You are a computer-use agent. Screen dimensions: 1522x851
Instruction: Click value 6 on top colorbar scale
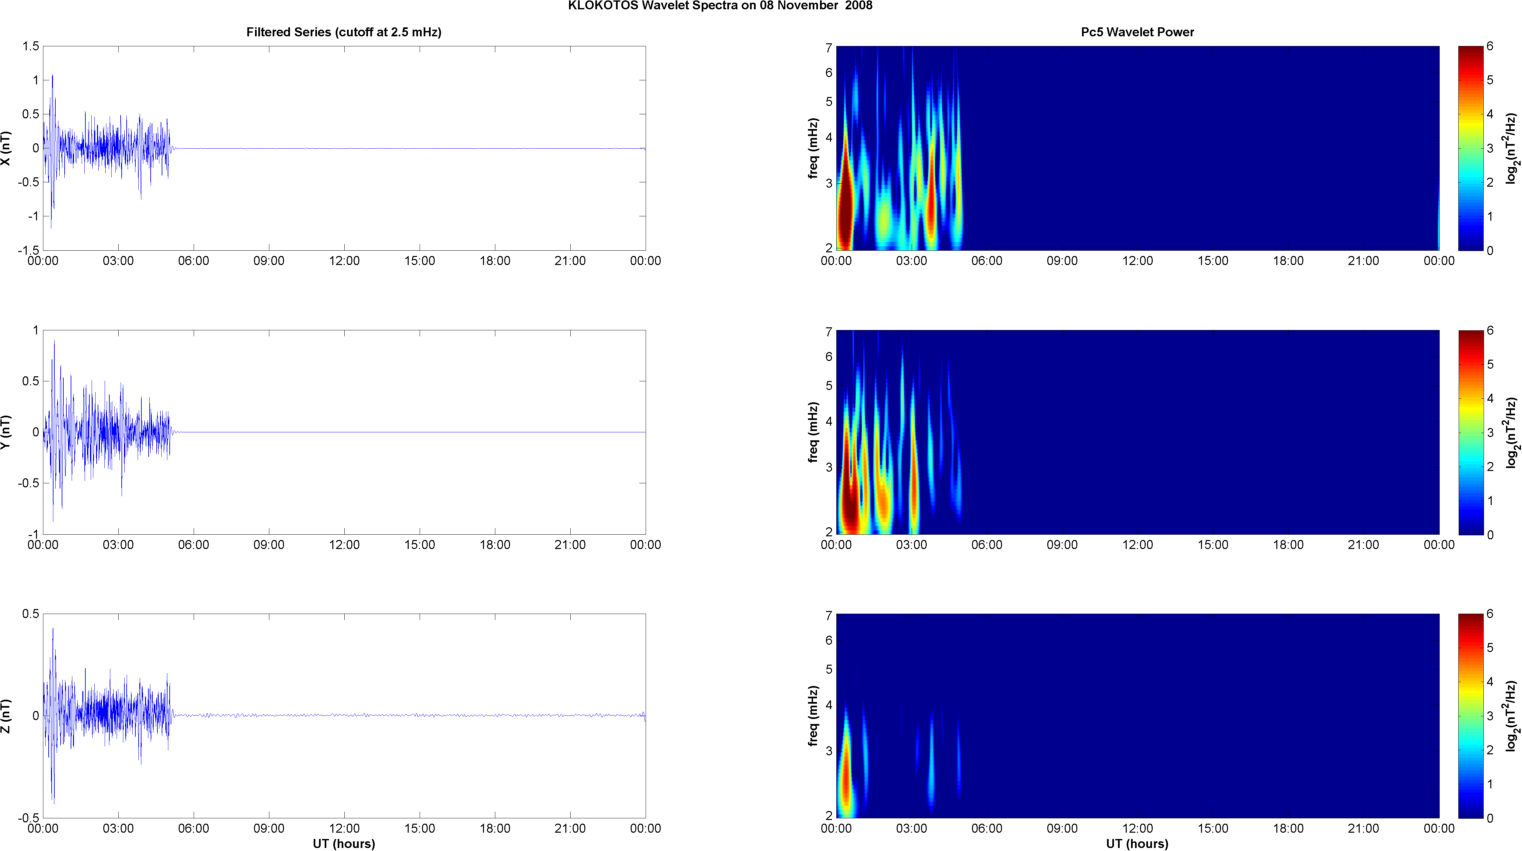1490,47
